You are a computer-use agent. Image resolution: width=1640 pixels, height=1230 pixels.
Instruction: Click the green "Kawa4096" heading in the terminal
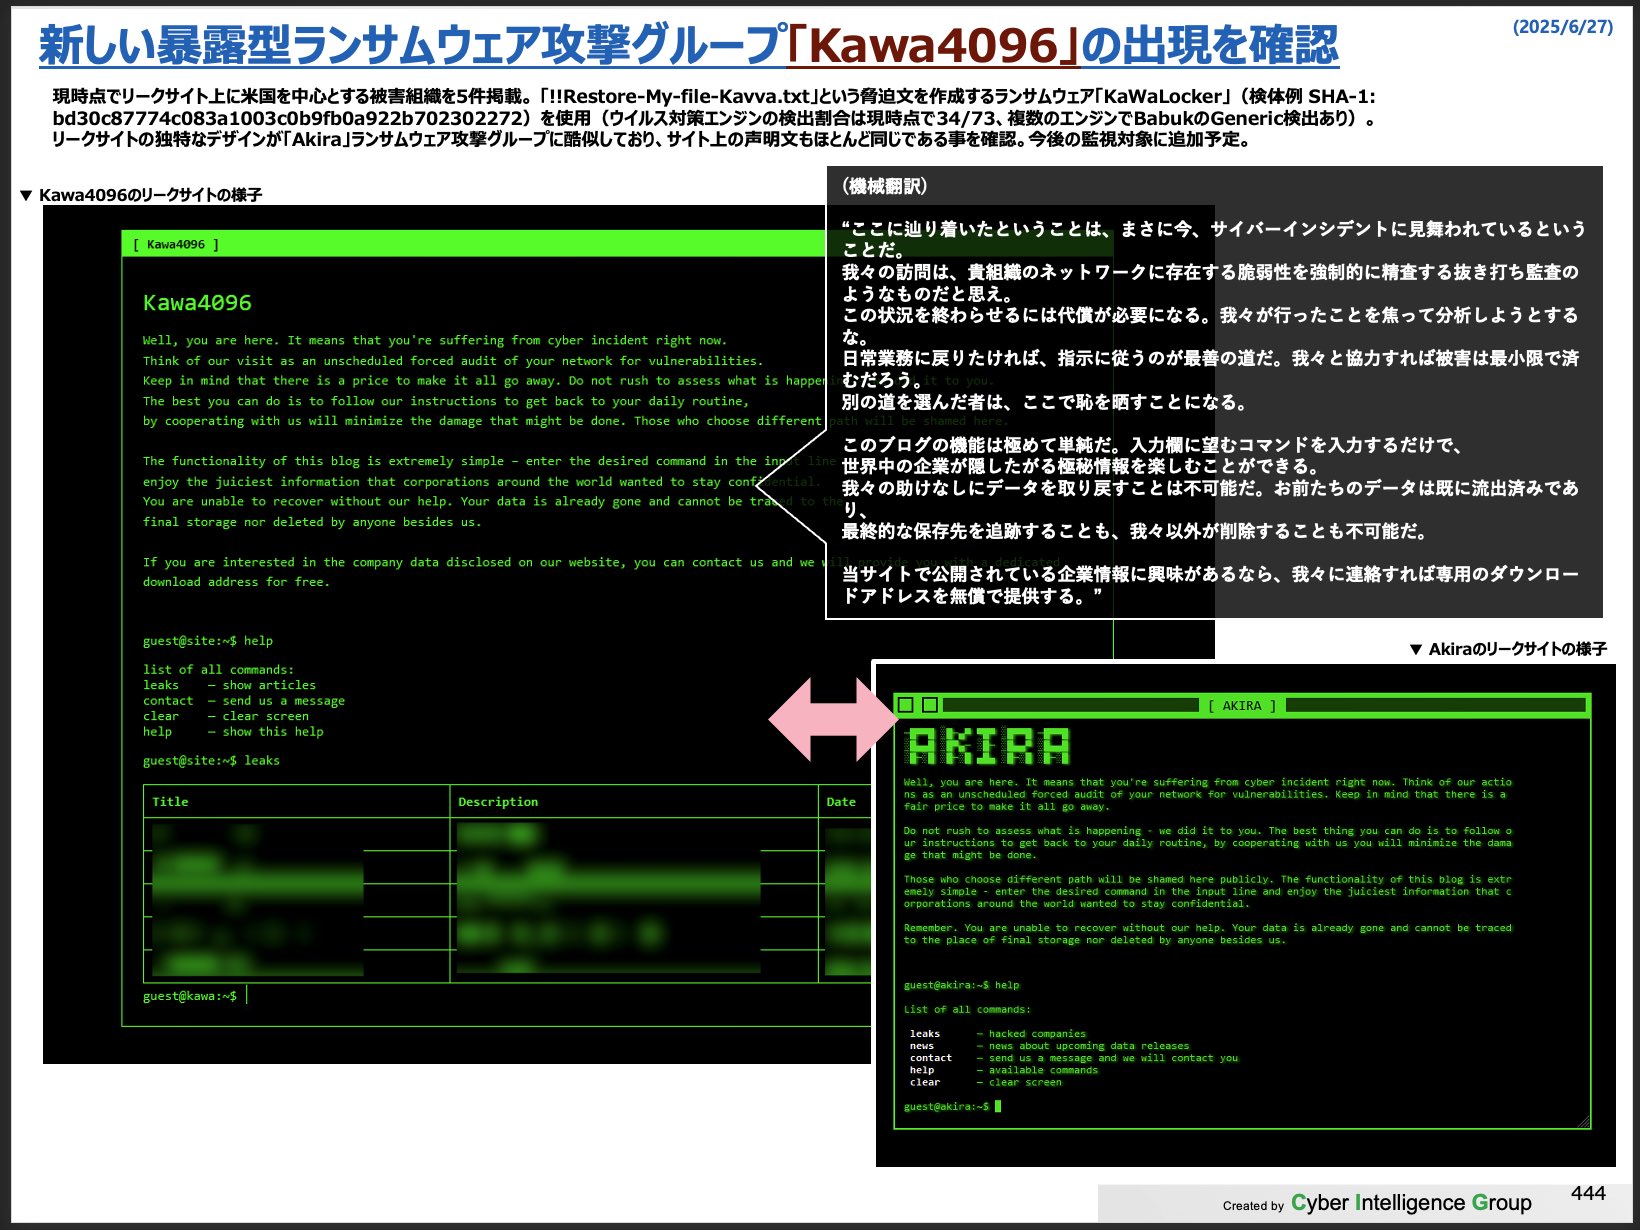click(197, 303)
